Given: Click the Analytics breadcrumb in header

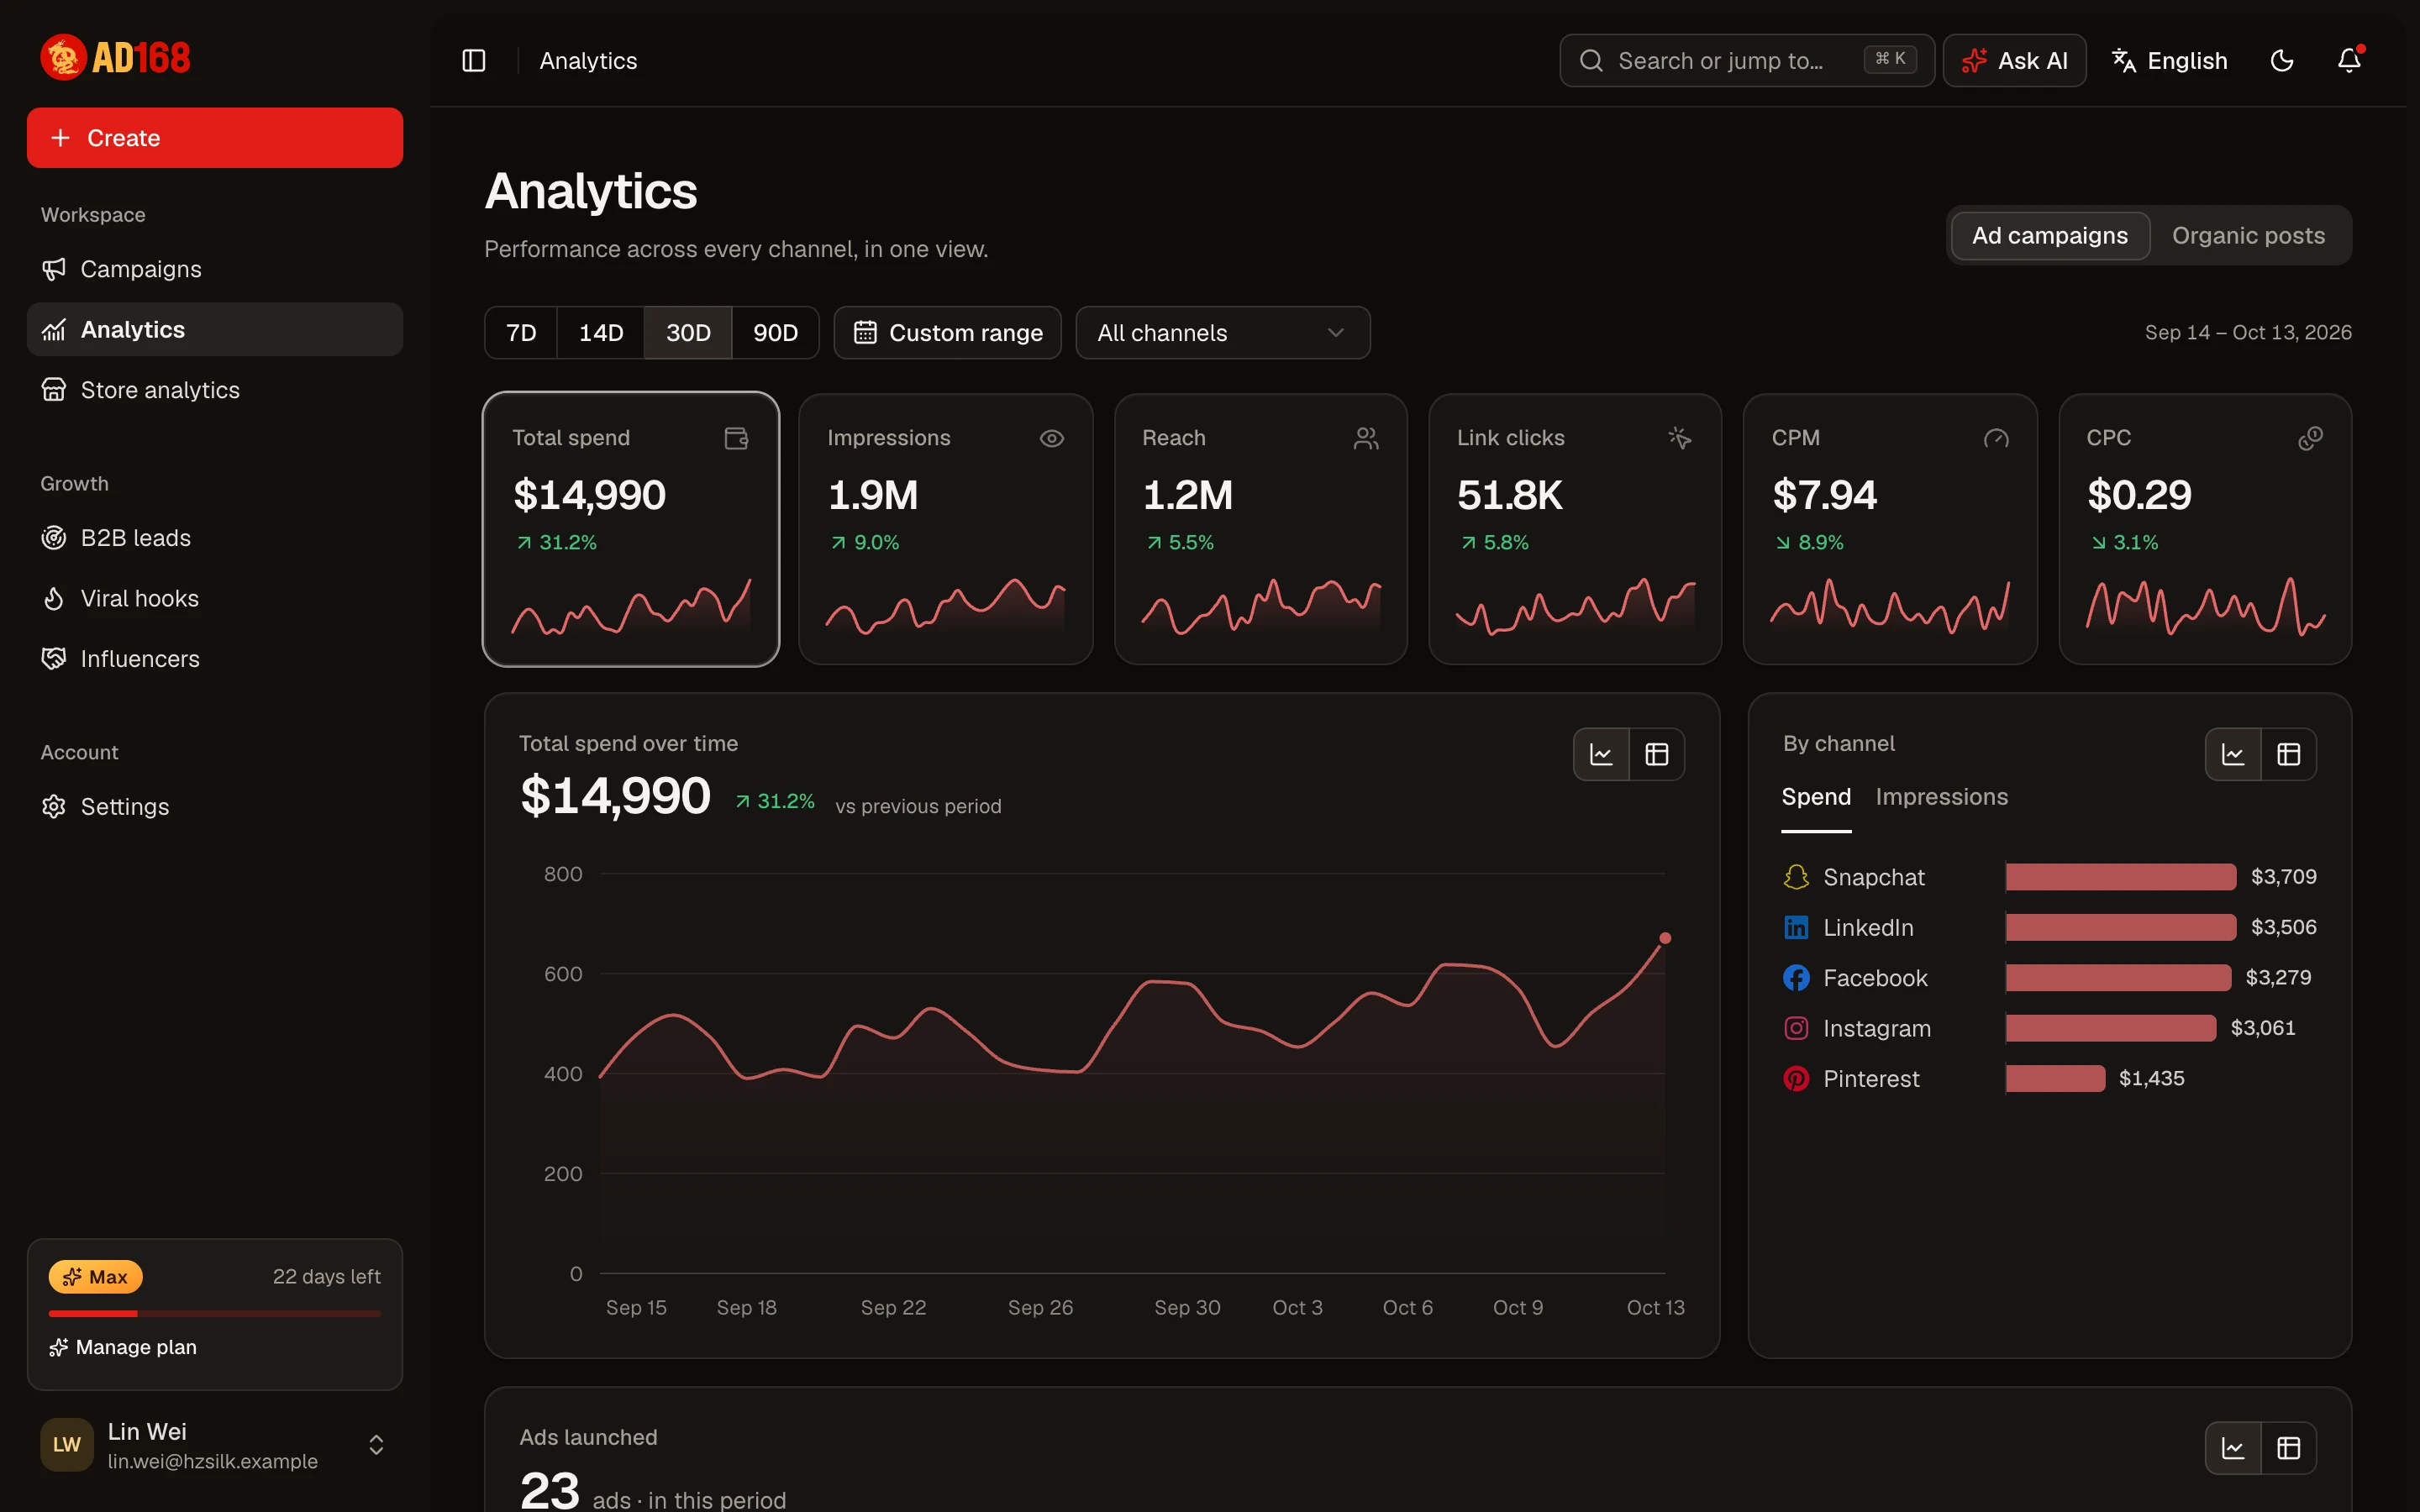Looking at the screenshot, I should tap(588, 61).
